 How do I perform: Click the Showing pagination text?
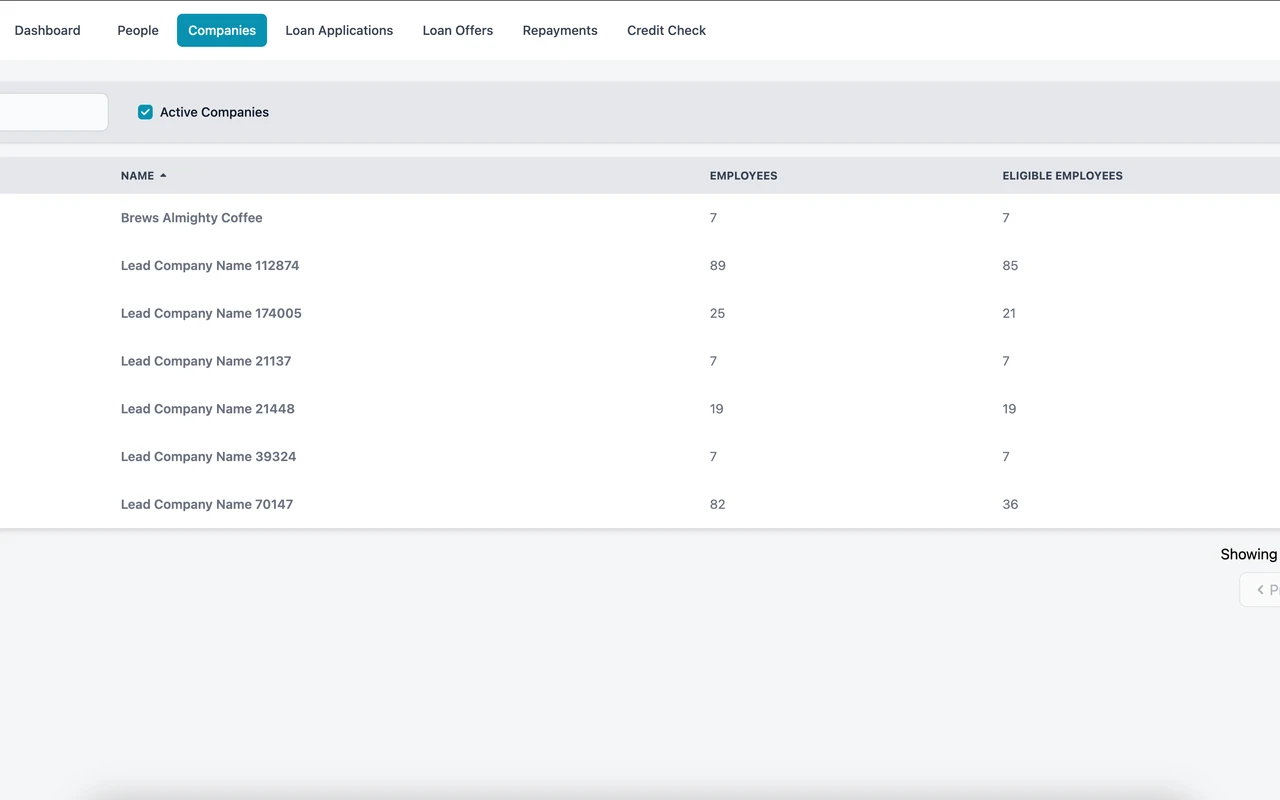[1249, 554]
